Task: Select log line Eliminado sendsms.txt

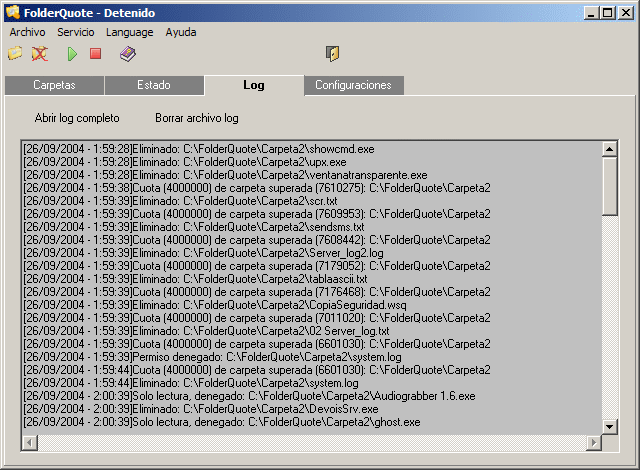Action: [194, 227]
